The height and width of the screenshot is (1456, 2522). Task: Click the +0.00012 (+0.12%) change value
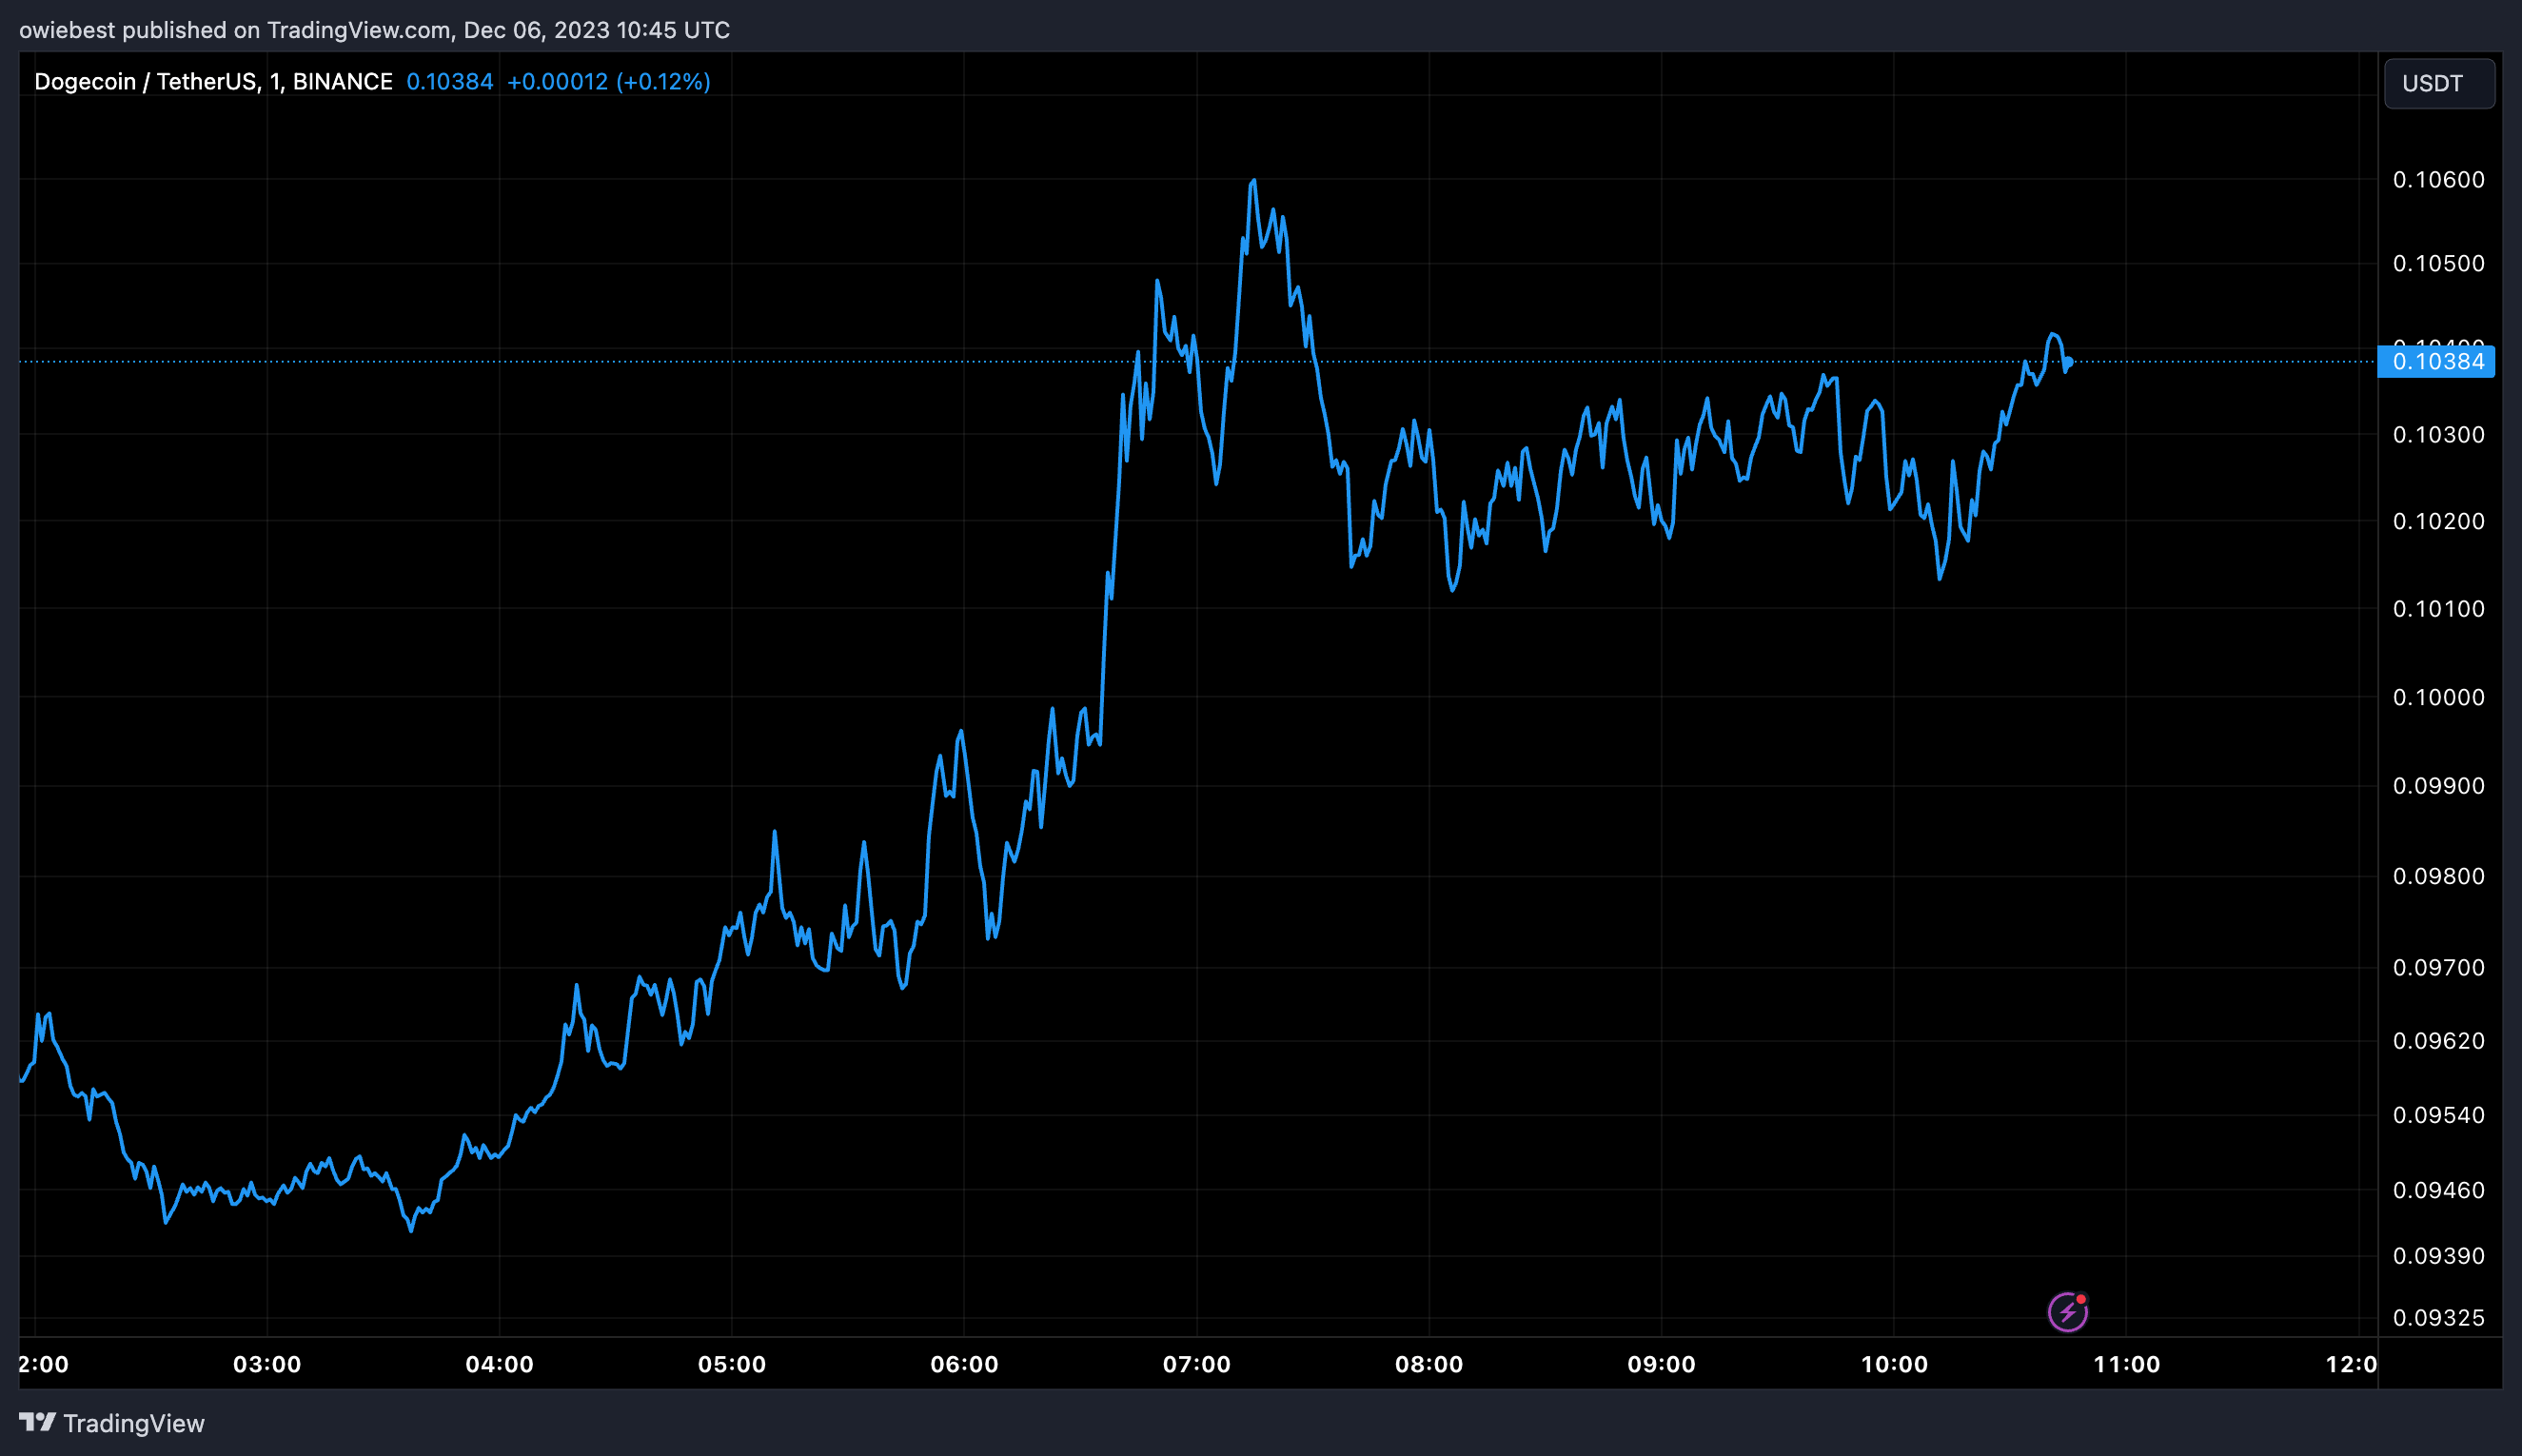click(x=609, y=82)
